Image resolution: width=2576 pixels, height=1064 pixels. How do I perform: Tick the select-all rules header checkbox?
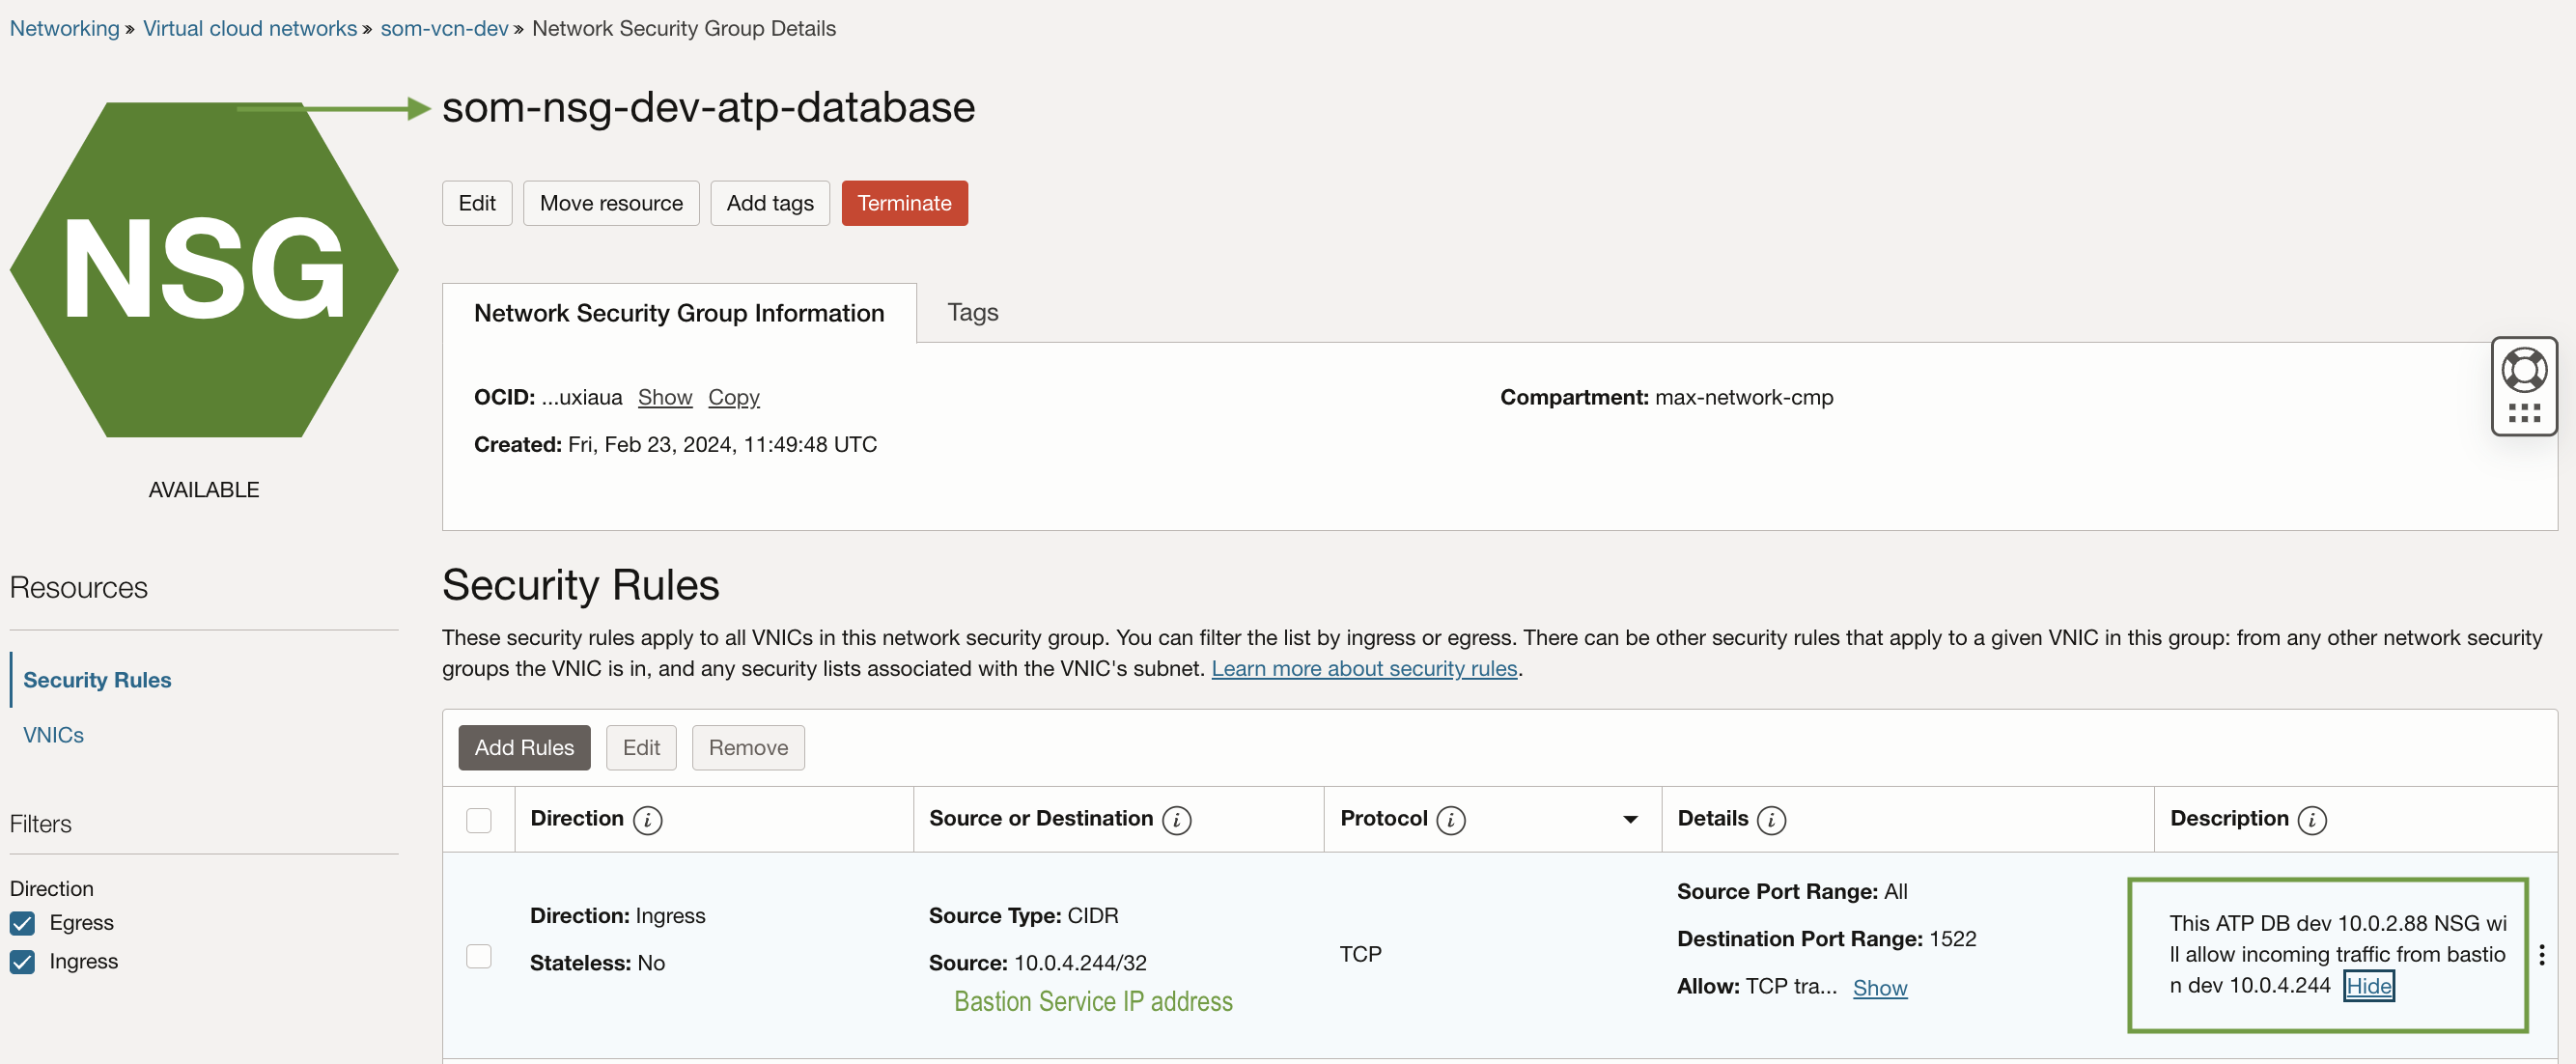479,820
